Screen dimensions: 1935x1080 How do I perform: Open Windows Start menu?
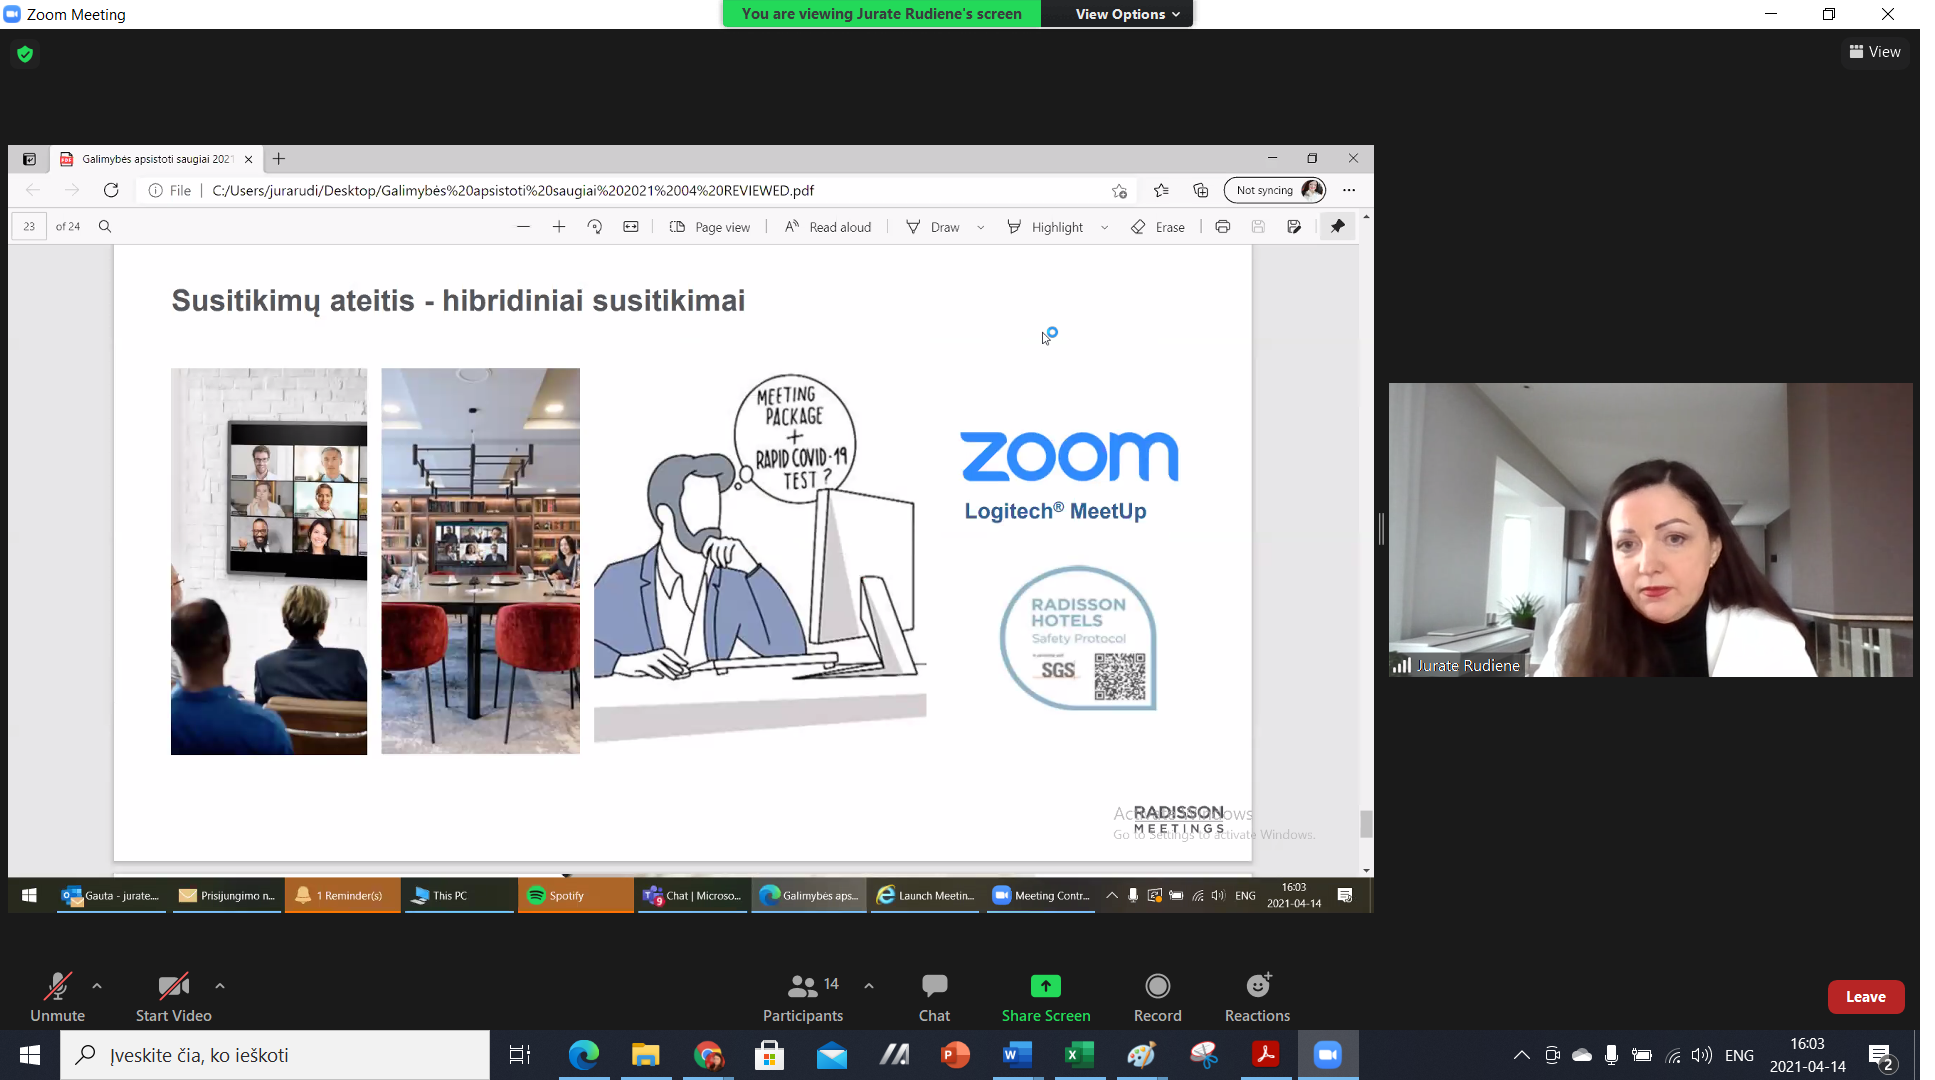click(x=30, y=1055)
